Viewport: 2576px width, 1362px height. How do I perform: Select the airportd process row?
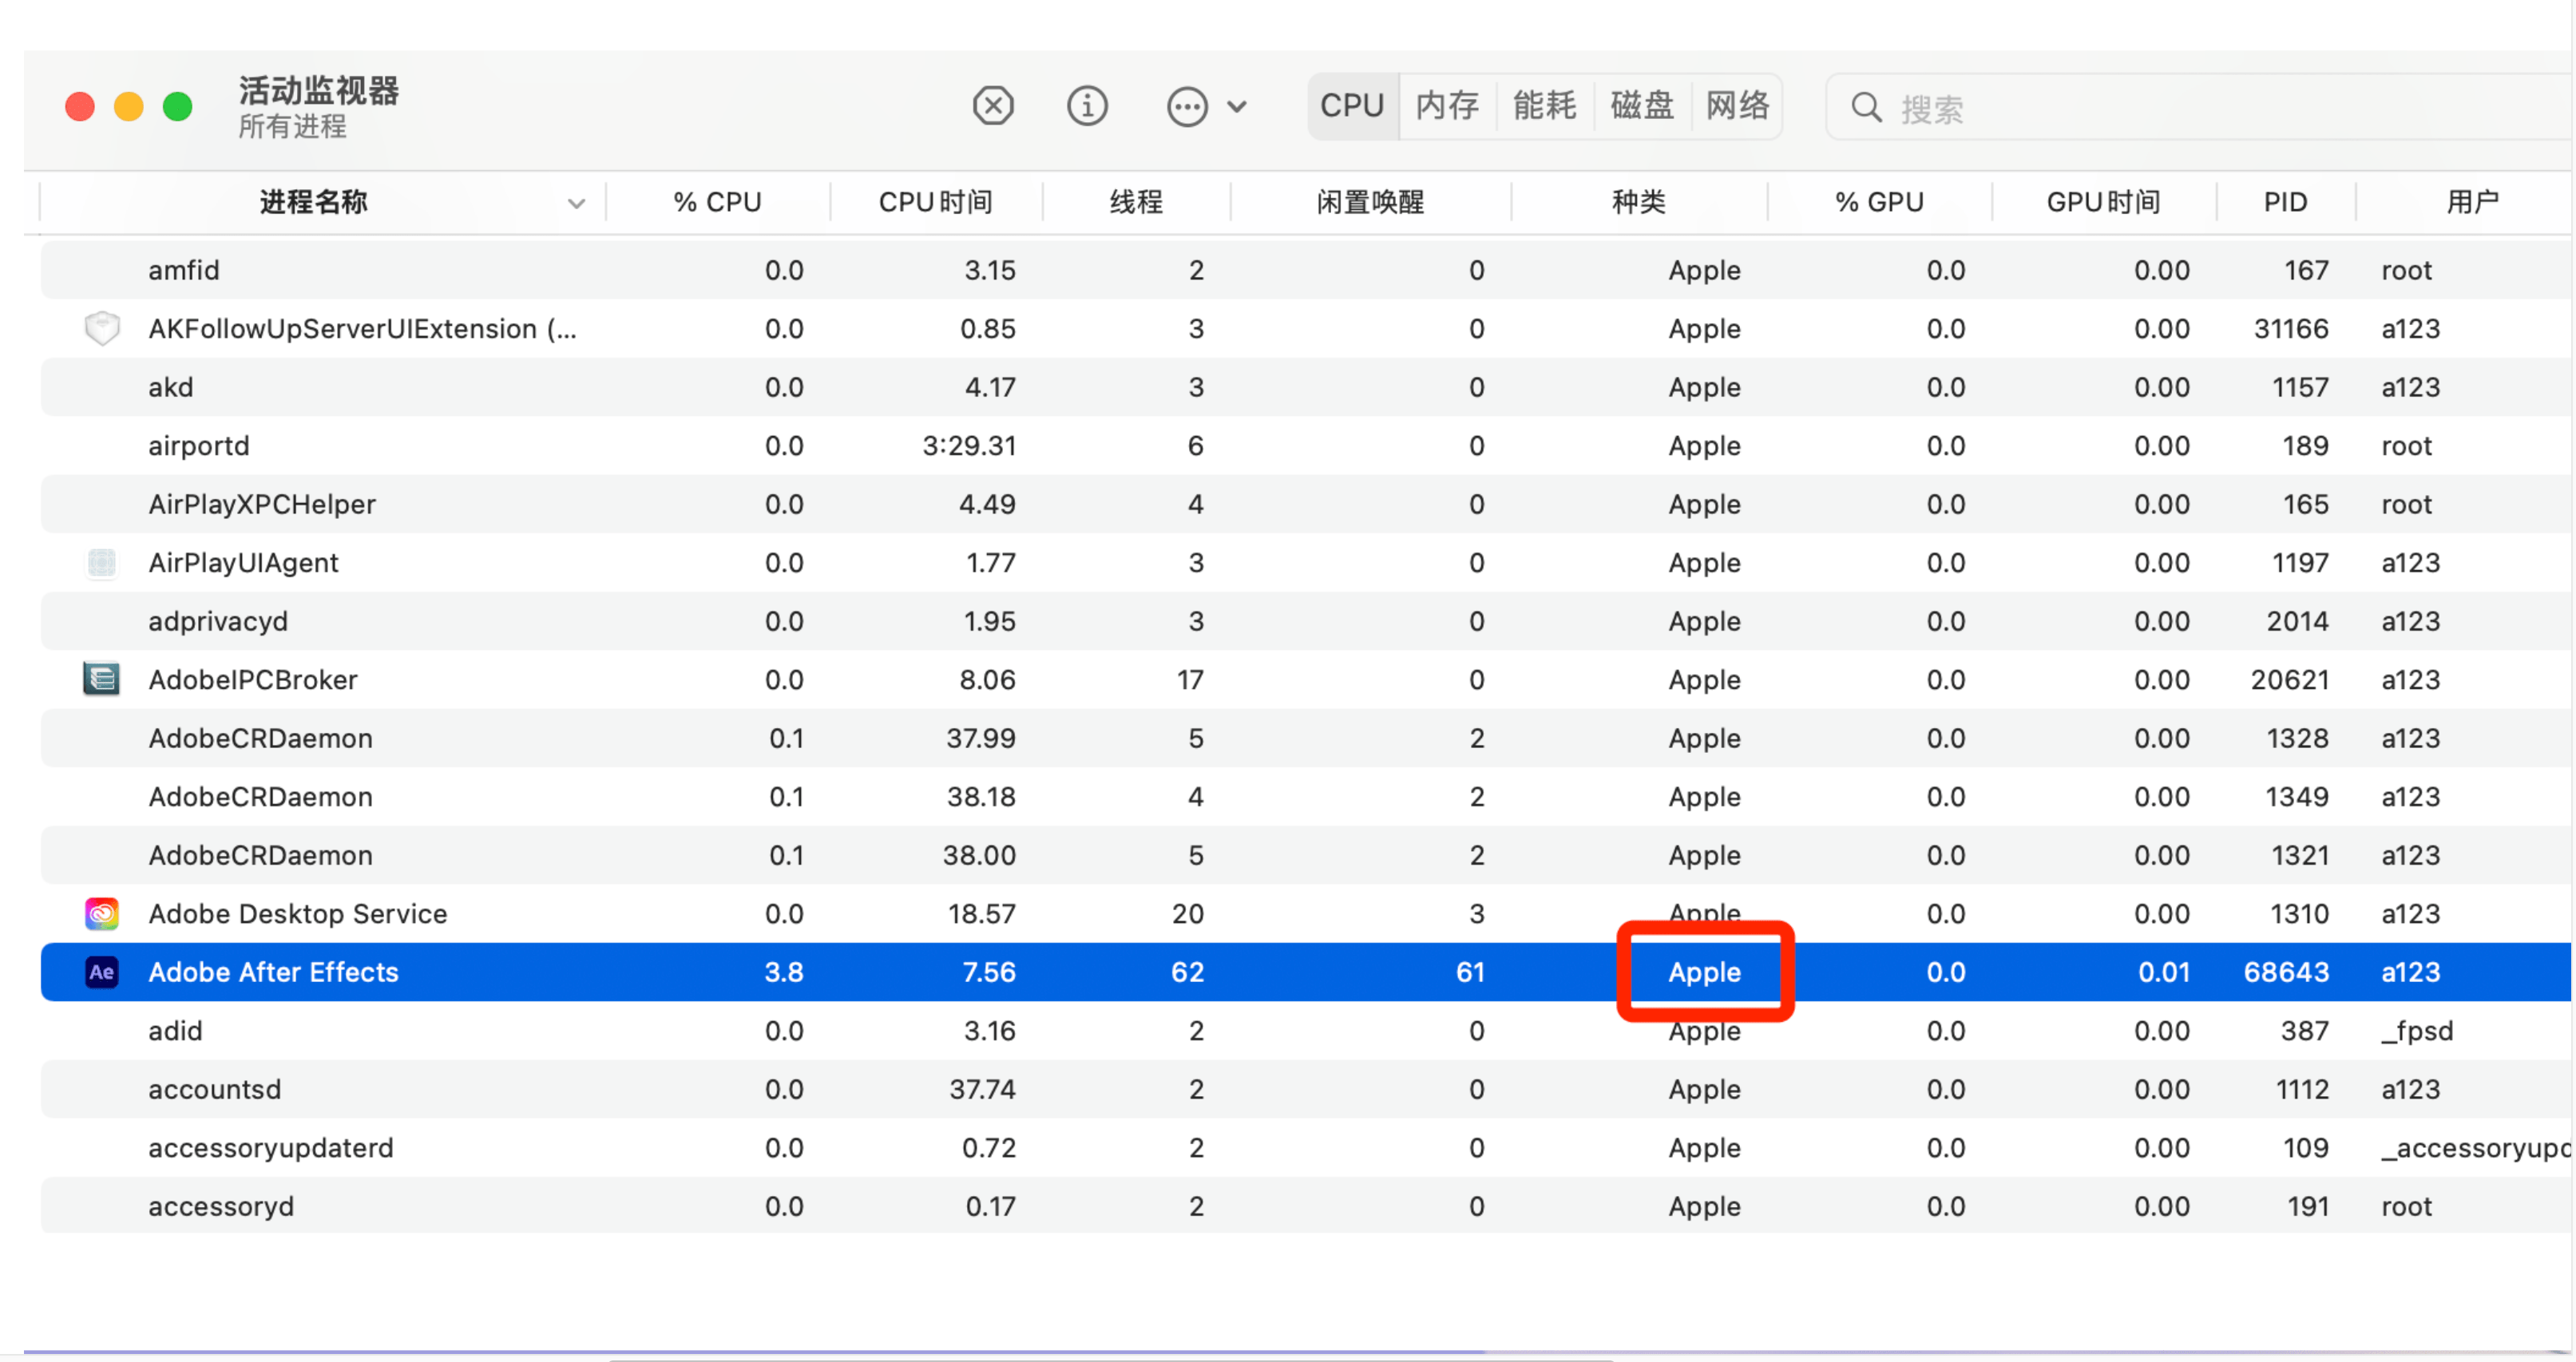pos(1306,446)
